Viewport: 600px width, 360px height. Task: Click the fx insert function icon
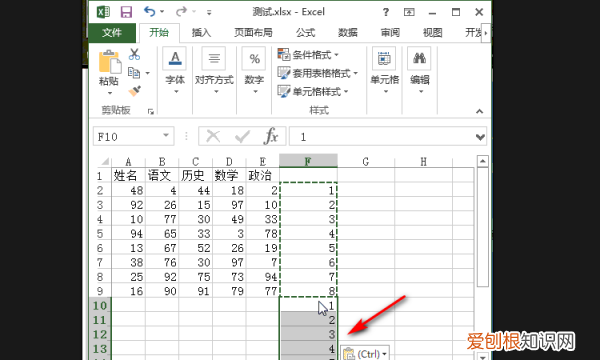point(271,136)
